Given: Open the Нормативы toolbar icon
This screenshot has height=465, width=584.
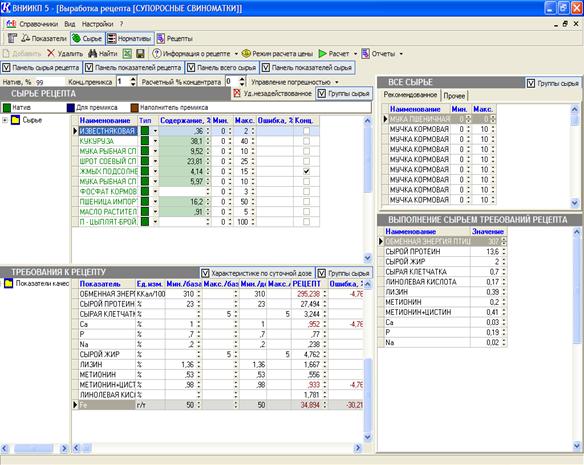Looking at the screenshot, I should click(111, 38).
